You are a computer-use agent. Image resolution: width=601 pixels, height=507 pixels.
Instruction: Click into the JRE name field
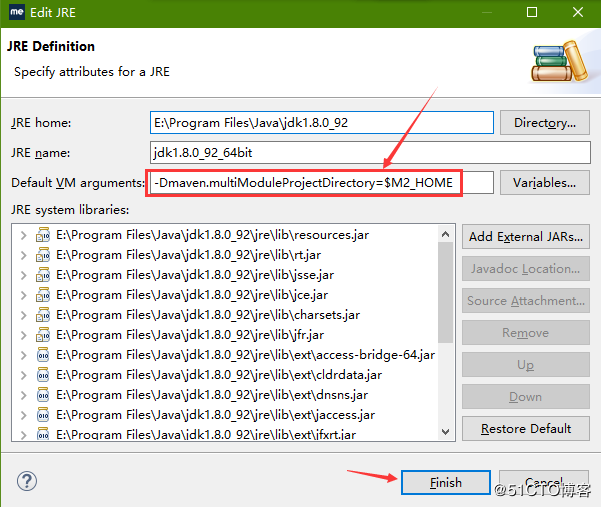point(370,153)
